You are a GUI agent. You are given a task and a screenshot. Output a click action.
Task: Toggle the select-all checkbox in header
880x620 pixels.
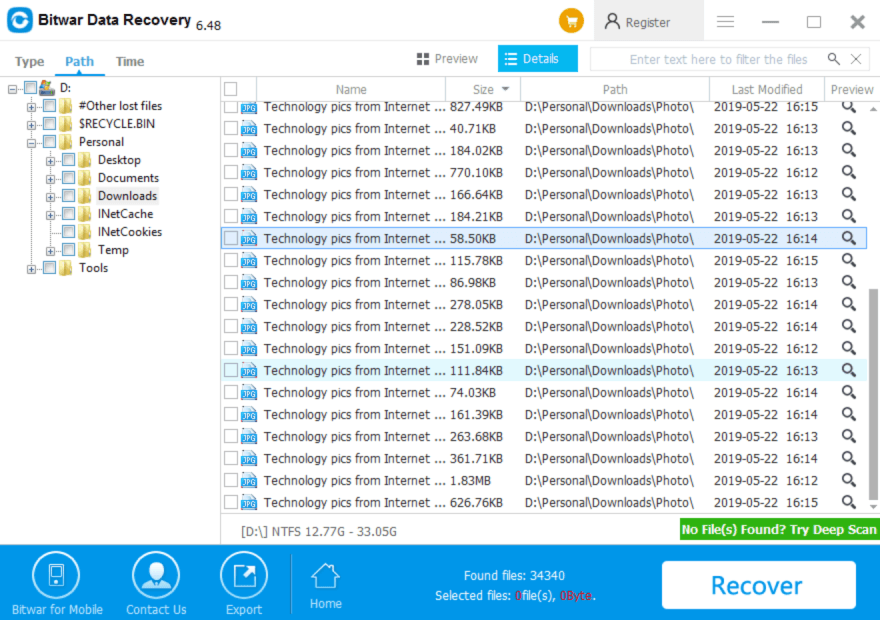tap(230, 89)
